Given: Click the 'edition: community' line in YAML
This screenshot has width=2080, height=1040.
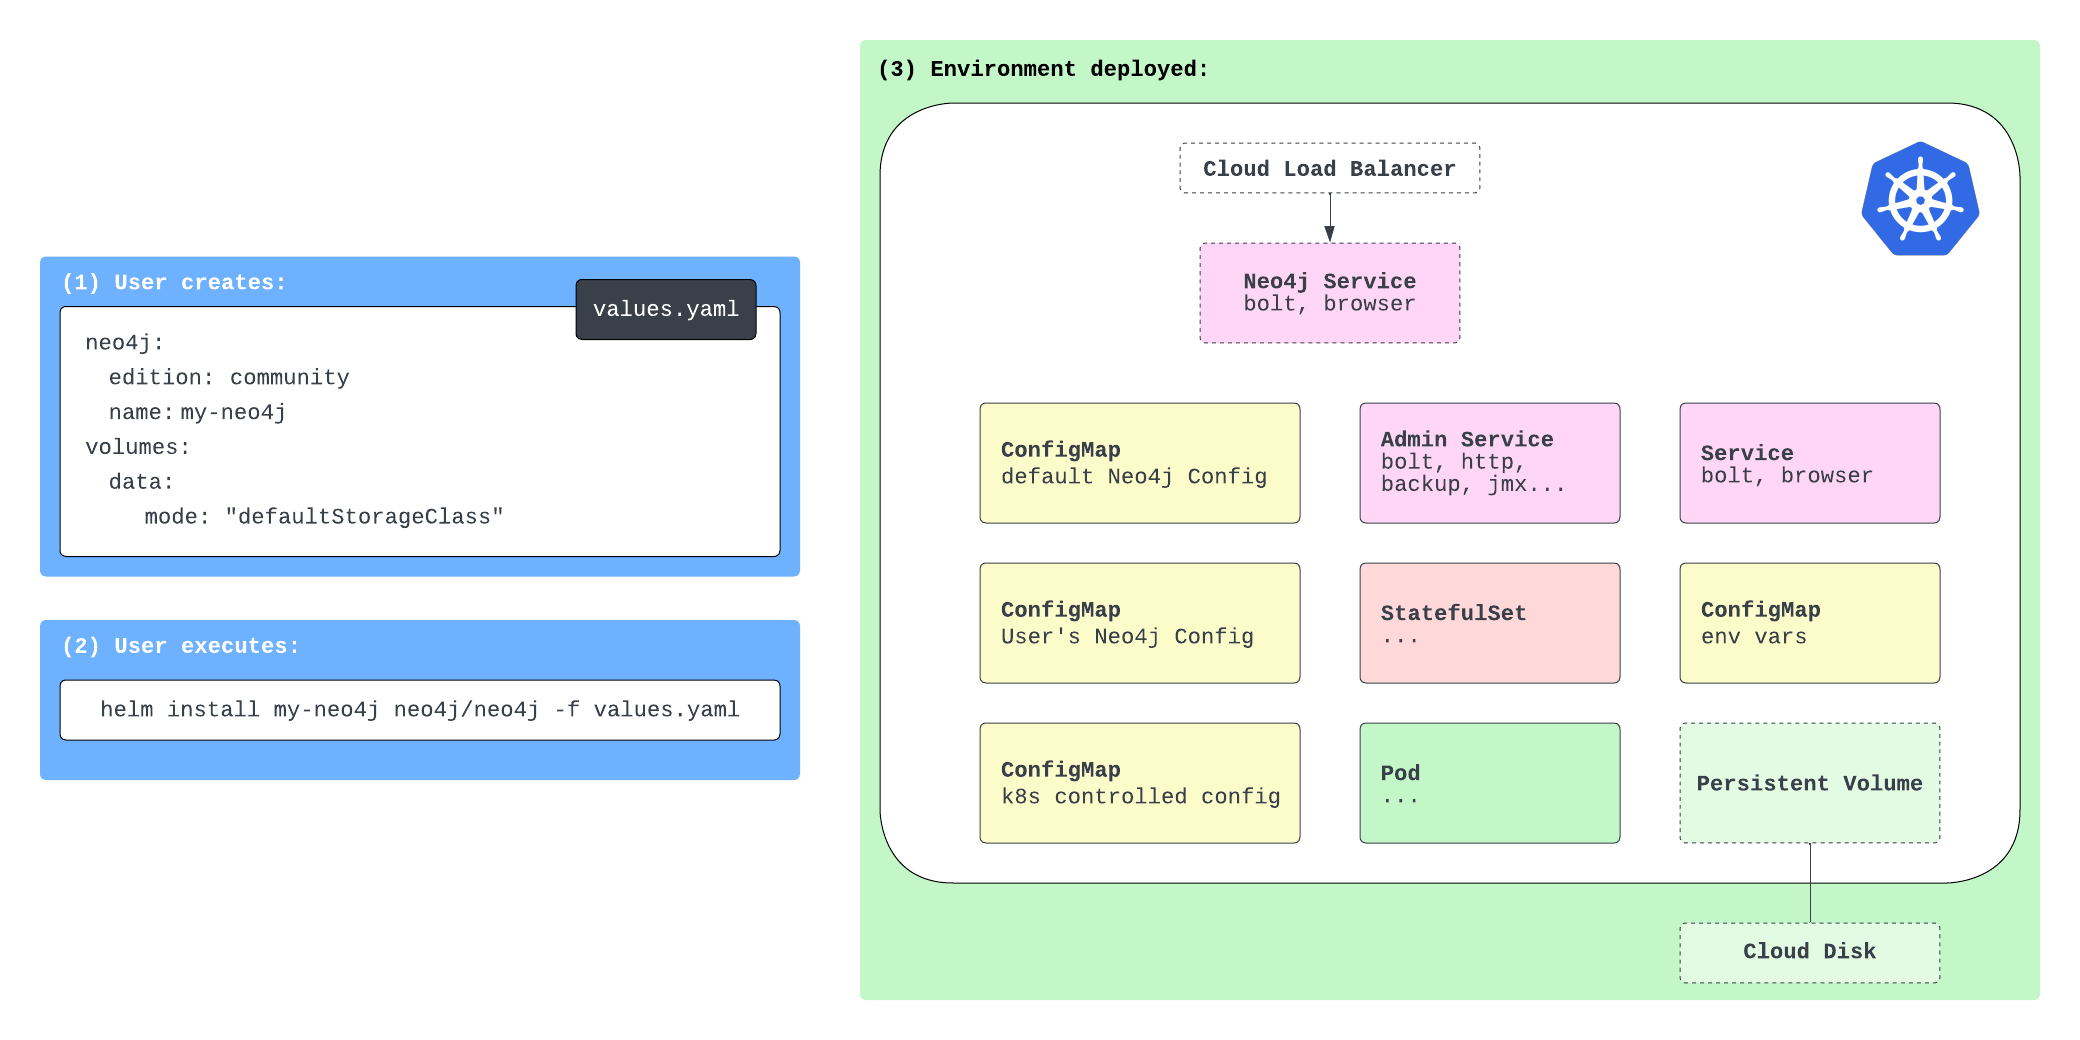Looking at the screenshot, I should (229, 378).
